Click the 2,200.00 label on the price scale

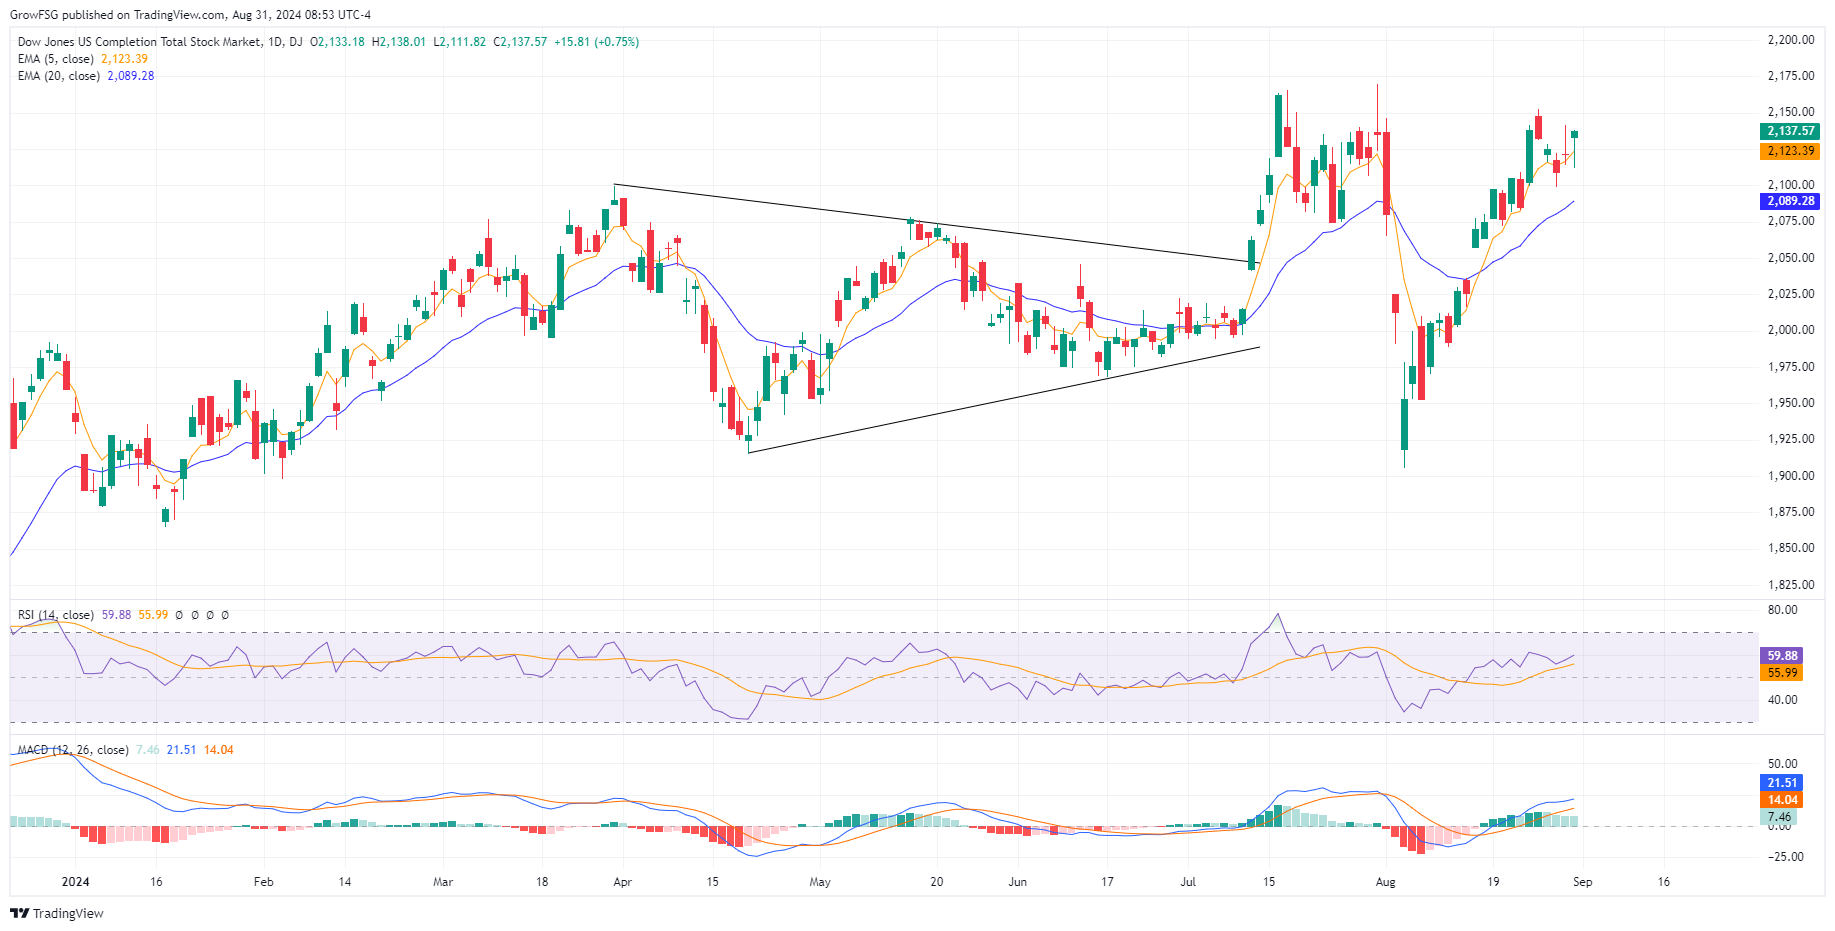point(1790,40)
